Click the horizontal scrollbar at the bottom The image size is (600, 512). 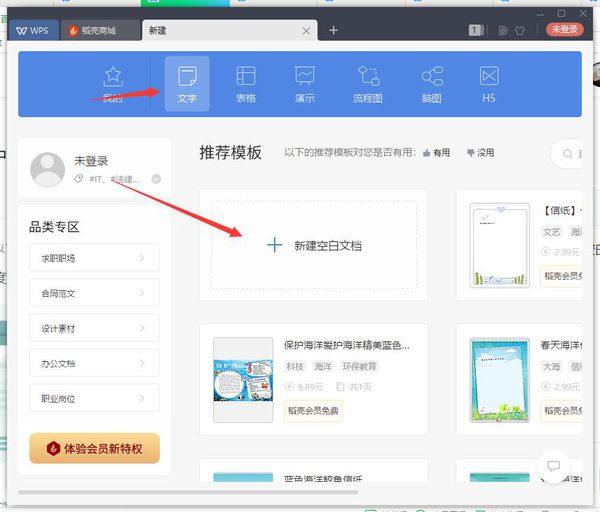(188, 492)
